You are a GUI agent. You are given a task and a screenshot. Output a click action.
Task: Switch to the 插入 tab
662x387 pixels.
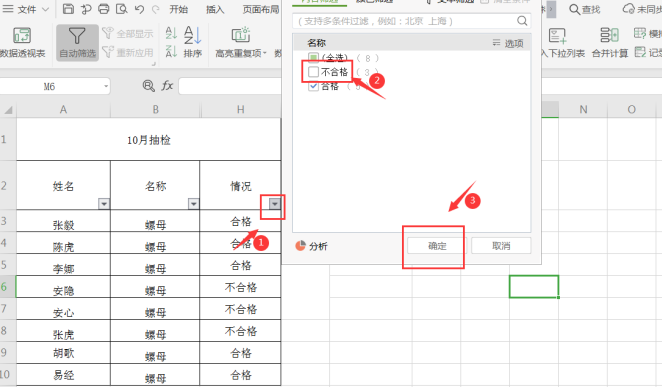click(215, 9)
